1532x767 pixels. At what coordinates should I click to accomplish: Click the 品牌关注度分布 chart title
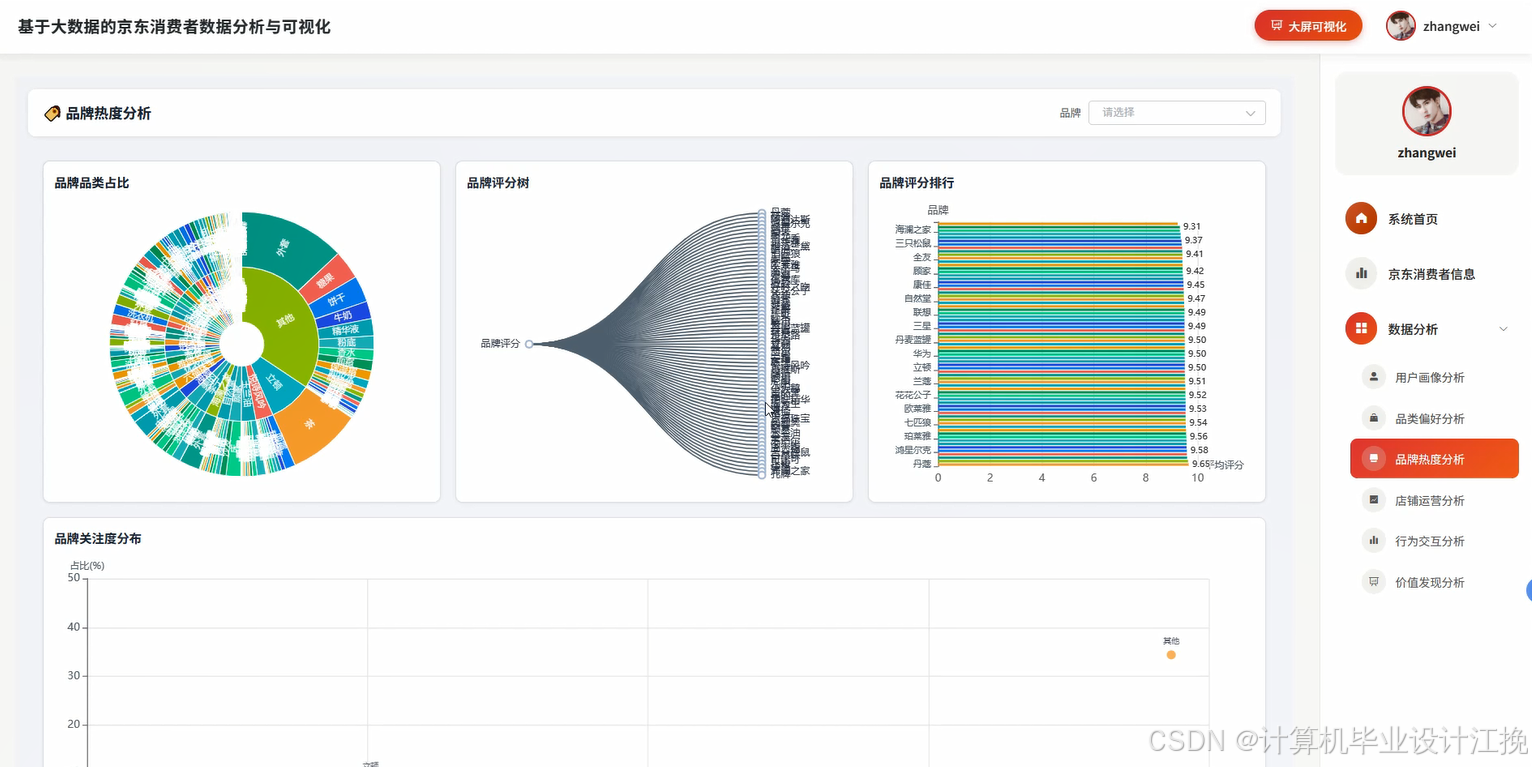coord(98,538)
